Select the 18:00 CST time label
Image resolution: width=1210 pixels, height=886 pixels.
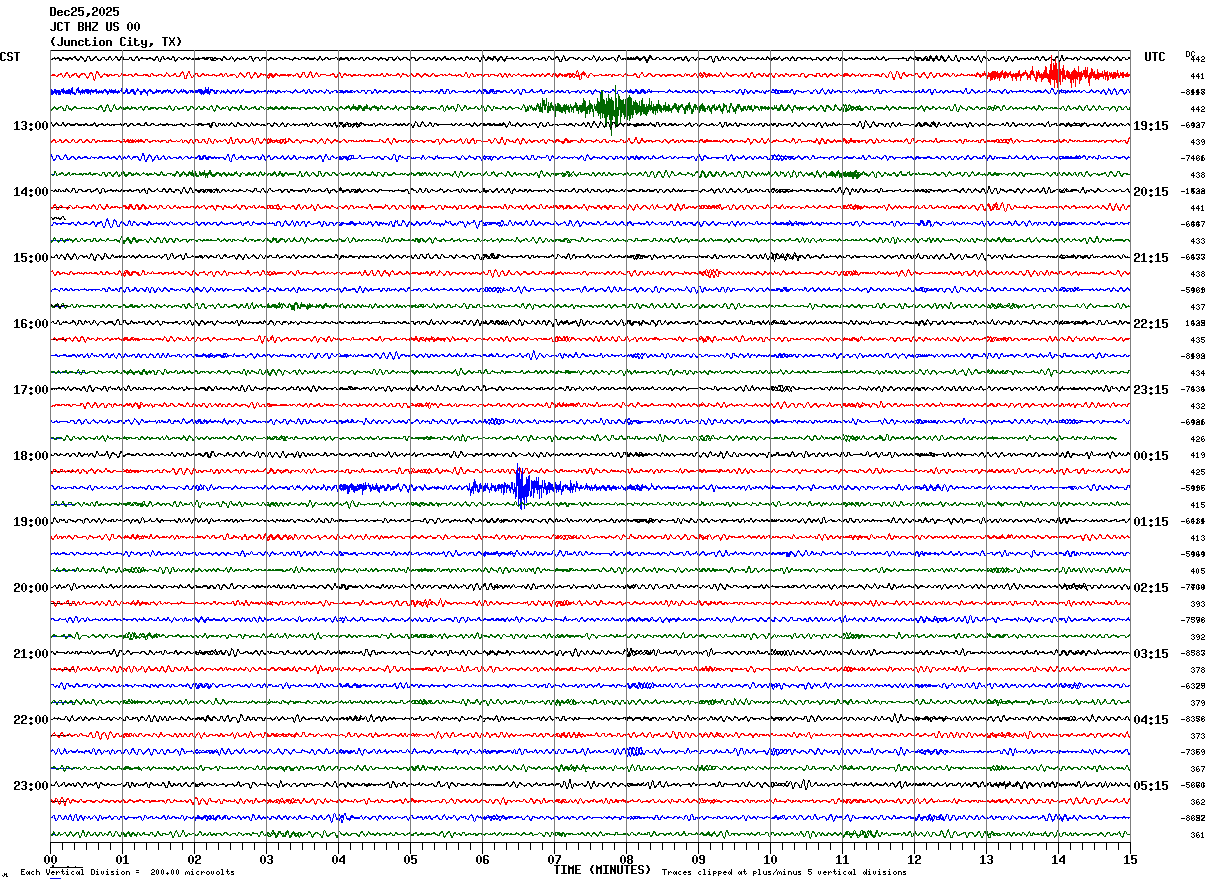(30, 456)
